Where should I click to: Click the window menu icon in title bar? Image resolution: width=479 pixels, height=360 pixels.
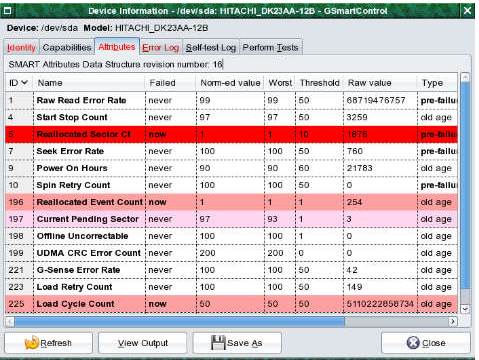click(x=7, y=11)
